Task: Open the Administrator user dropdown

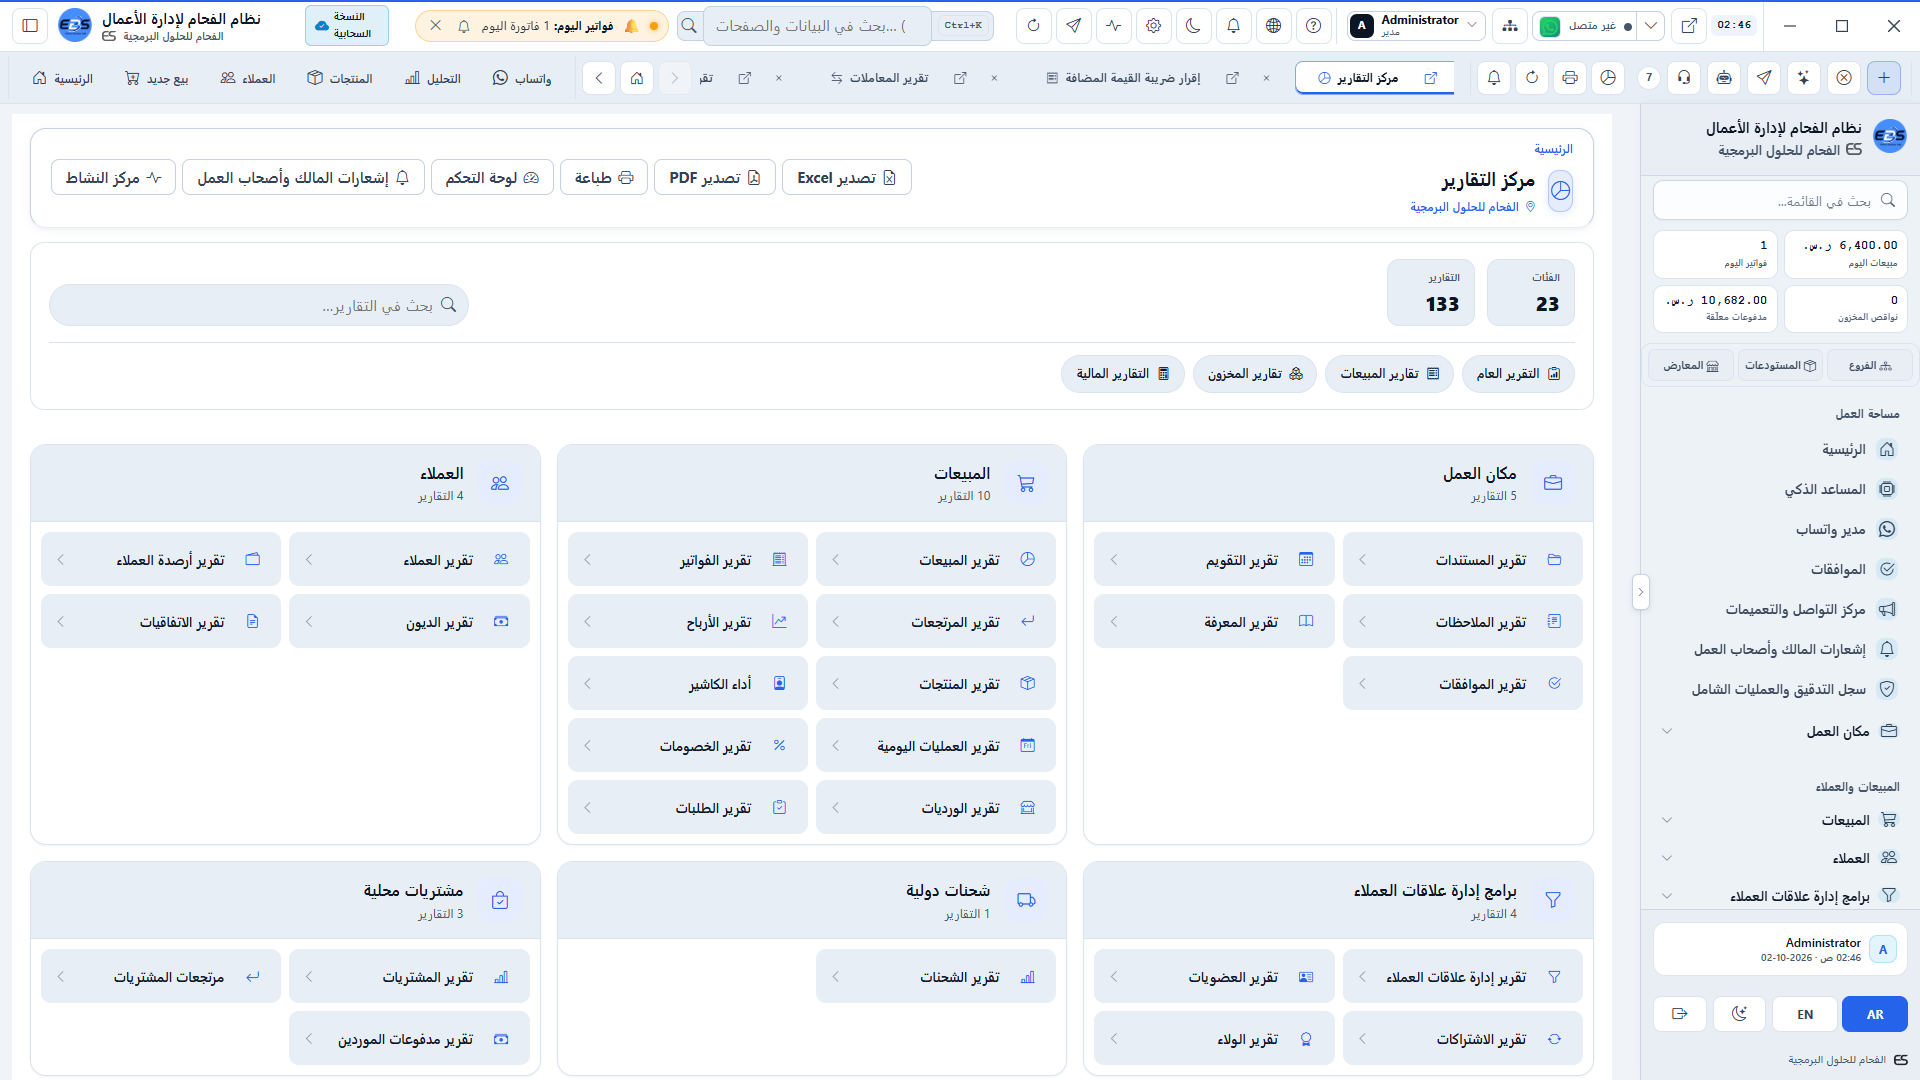Action: coord(1415,26)
